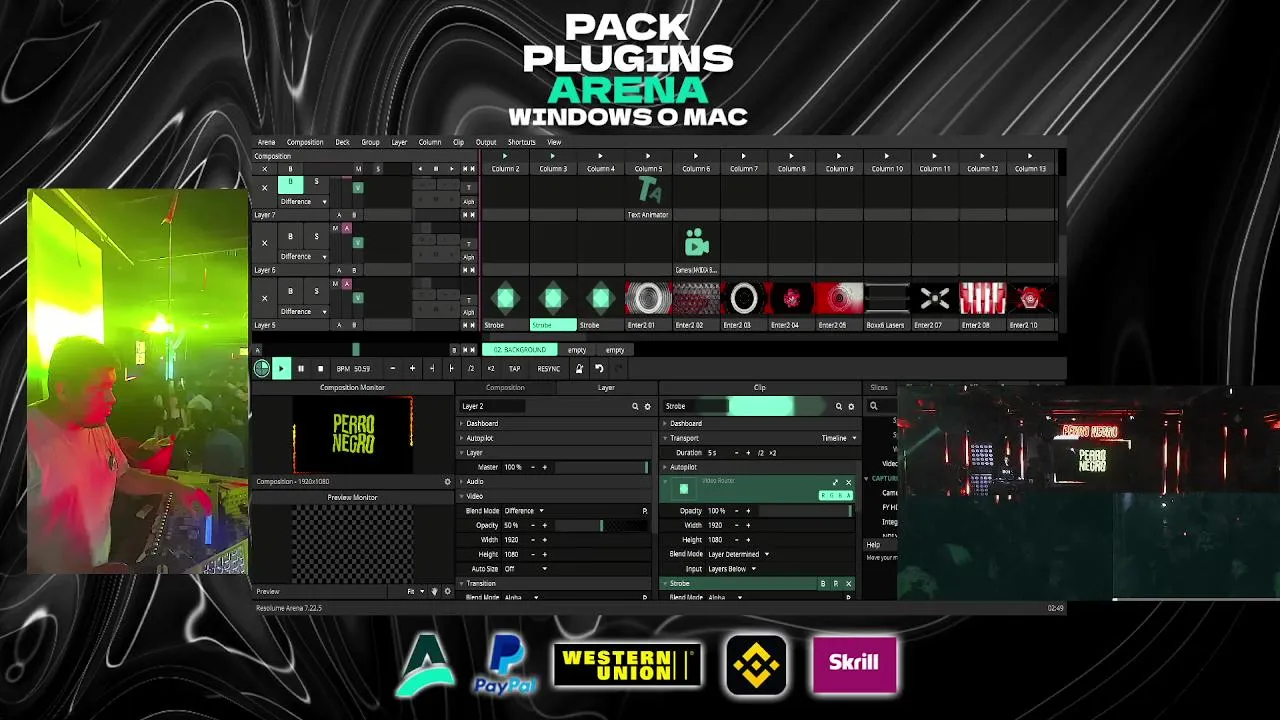
Task: Open Layer 6 Difference blend dropdown
Action: pos(303,256)
